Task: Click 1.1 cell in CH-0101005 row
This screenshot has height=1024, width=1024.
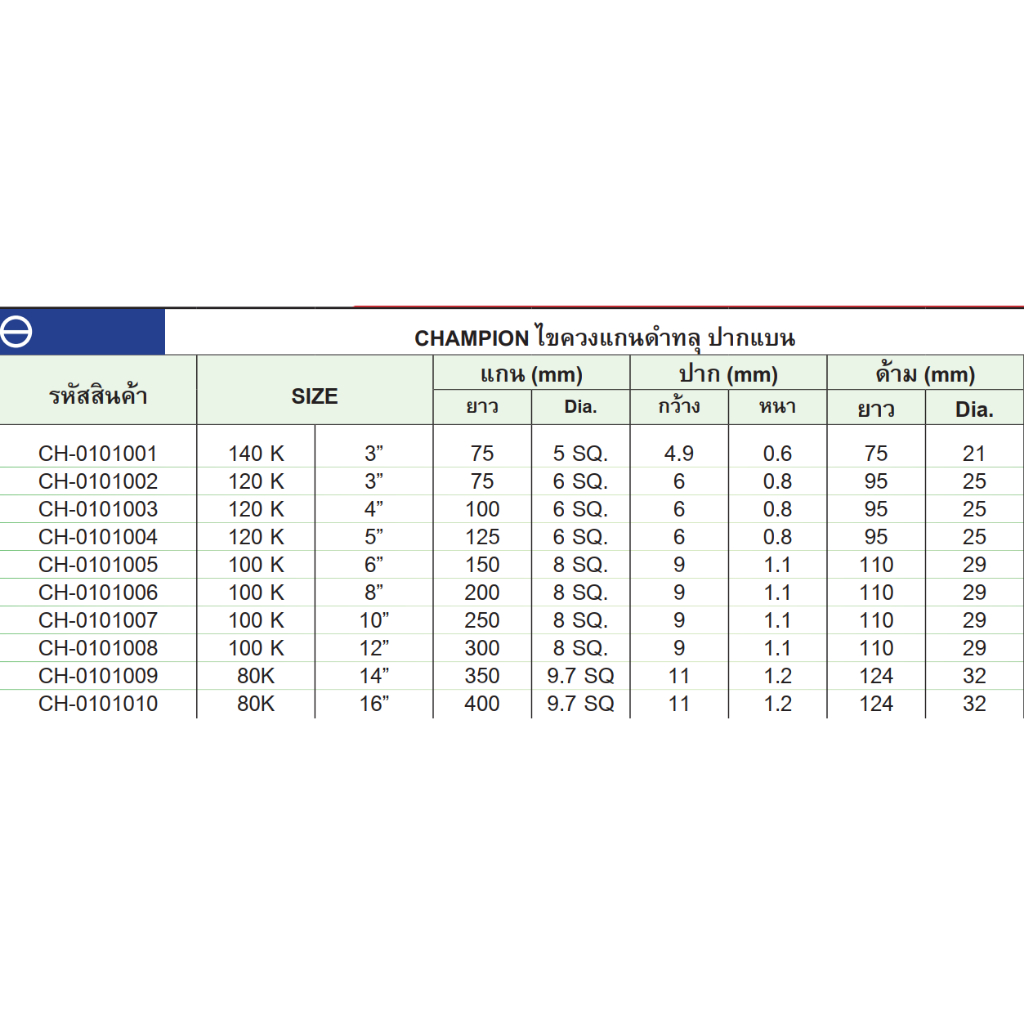Action: click(777, 564)
